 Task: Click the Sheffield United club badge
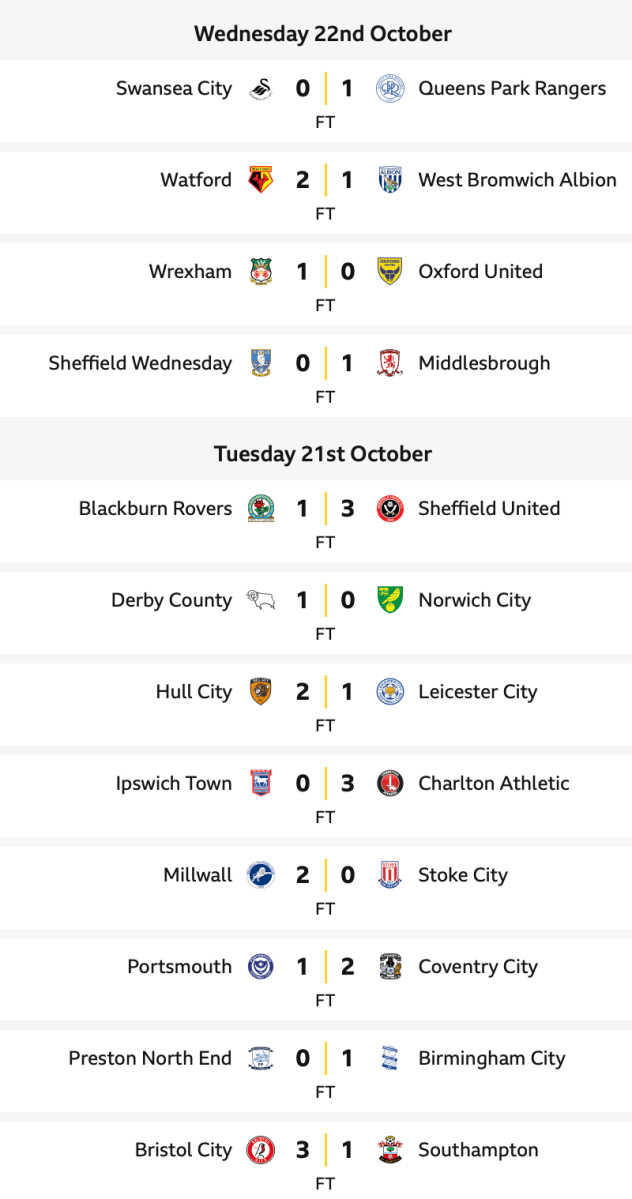[x=389, y=509]
